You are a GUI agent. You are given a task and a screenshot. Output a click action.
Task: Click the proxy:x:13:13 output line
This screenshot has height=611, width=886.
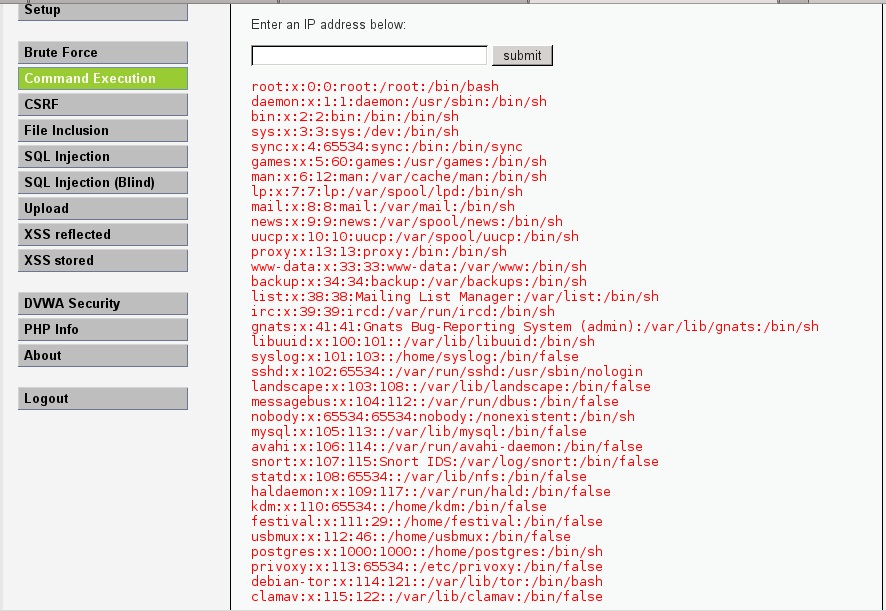click(x=379, y=252)
